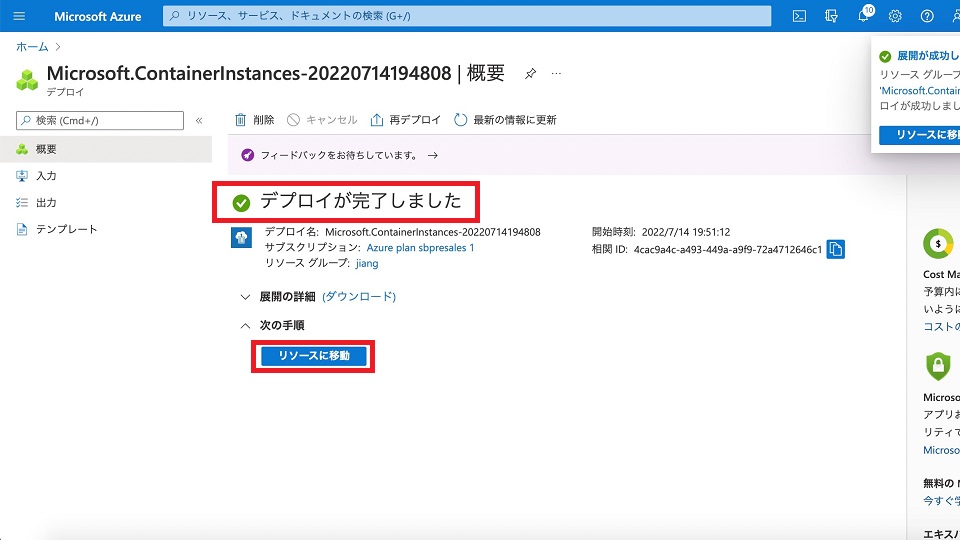Open portal settings gear
This screenshot has height=540, width=960.
point(894,17)
